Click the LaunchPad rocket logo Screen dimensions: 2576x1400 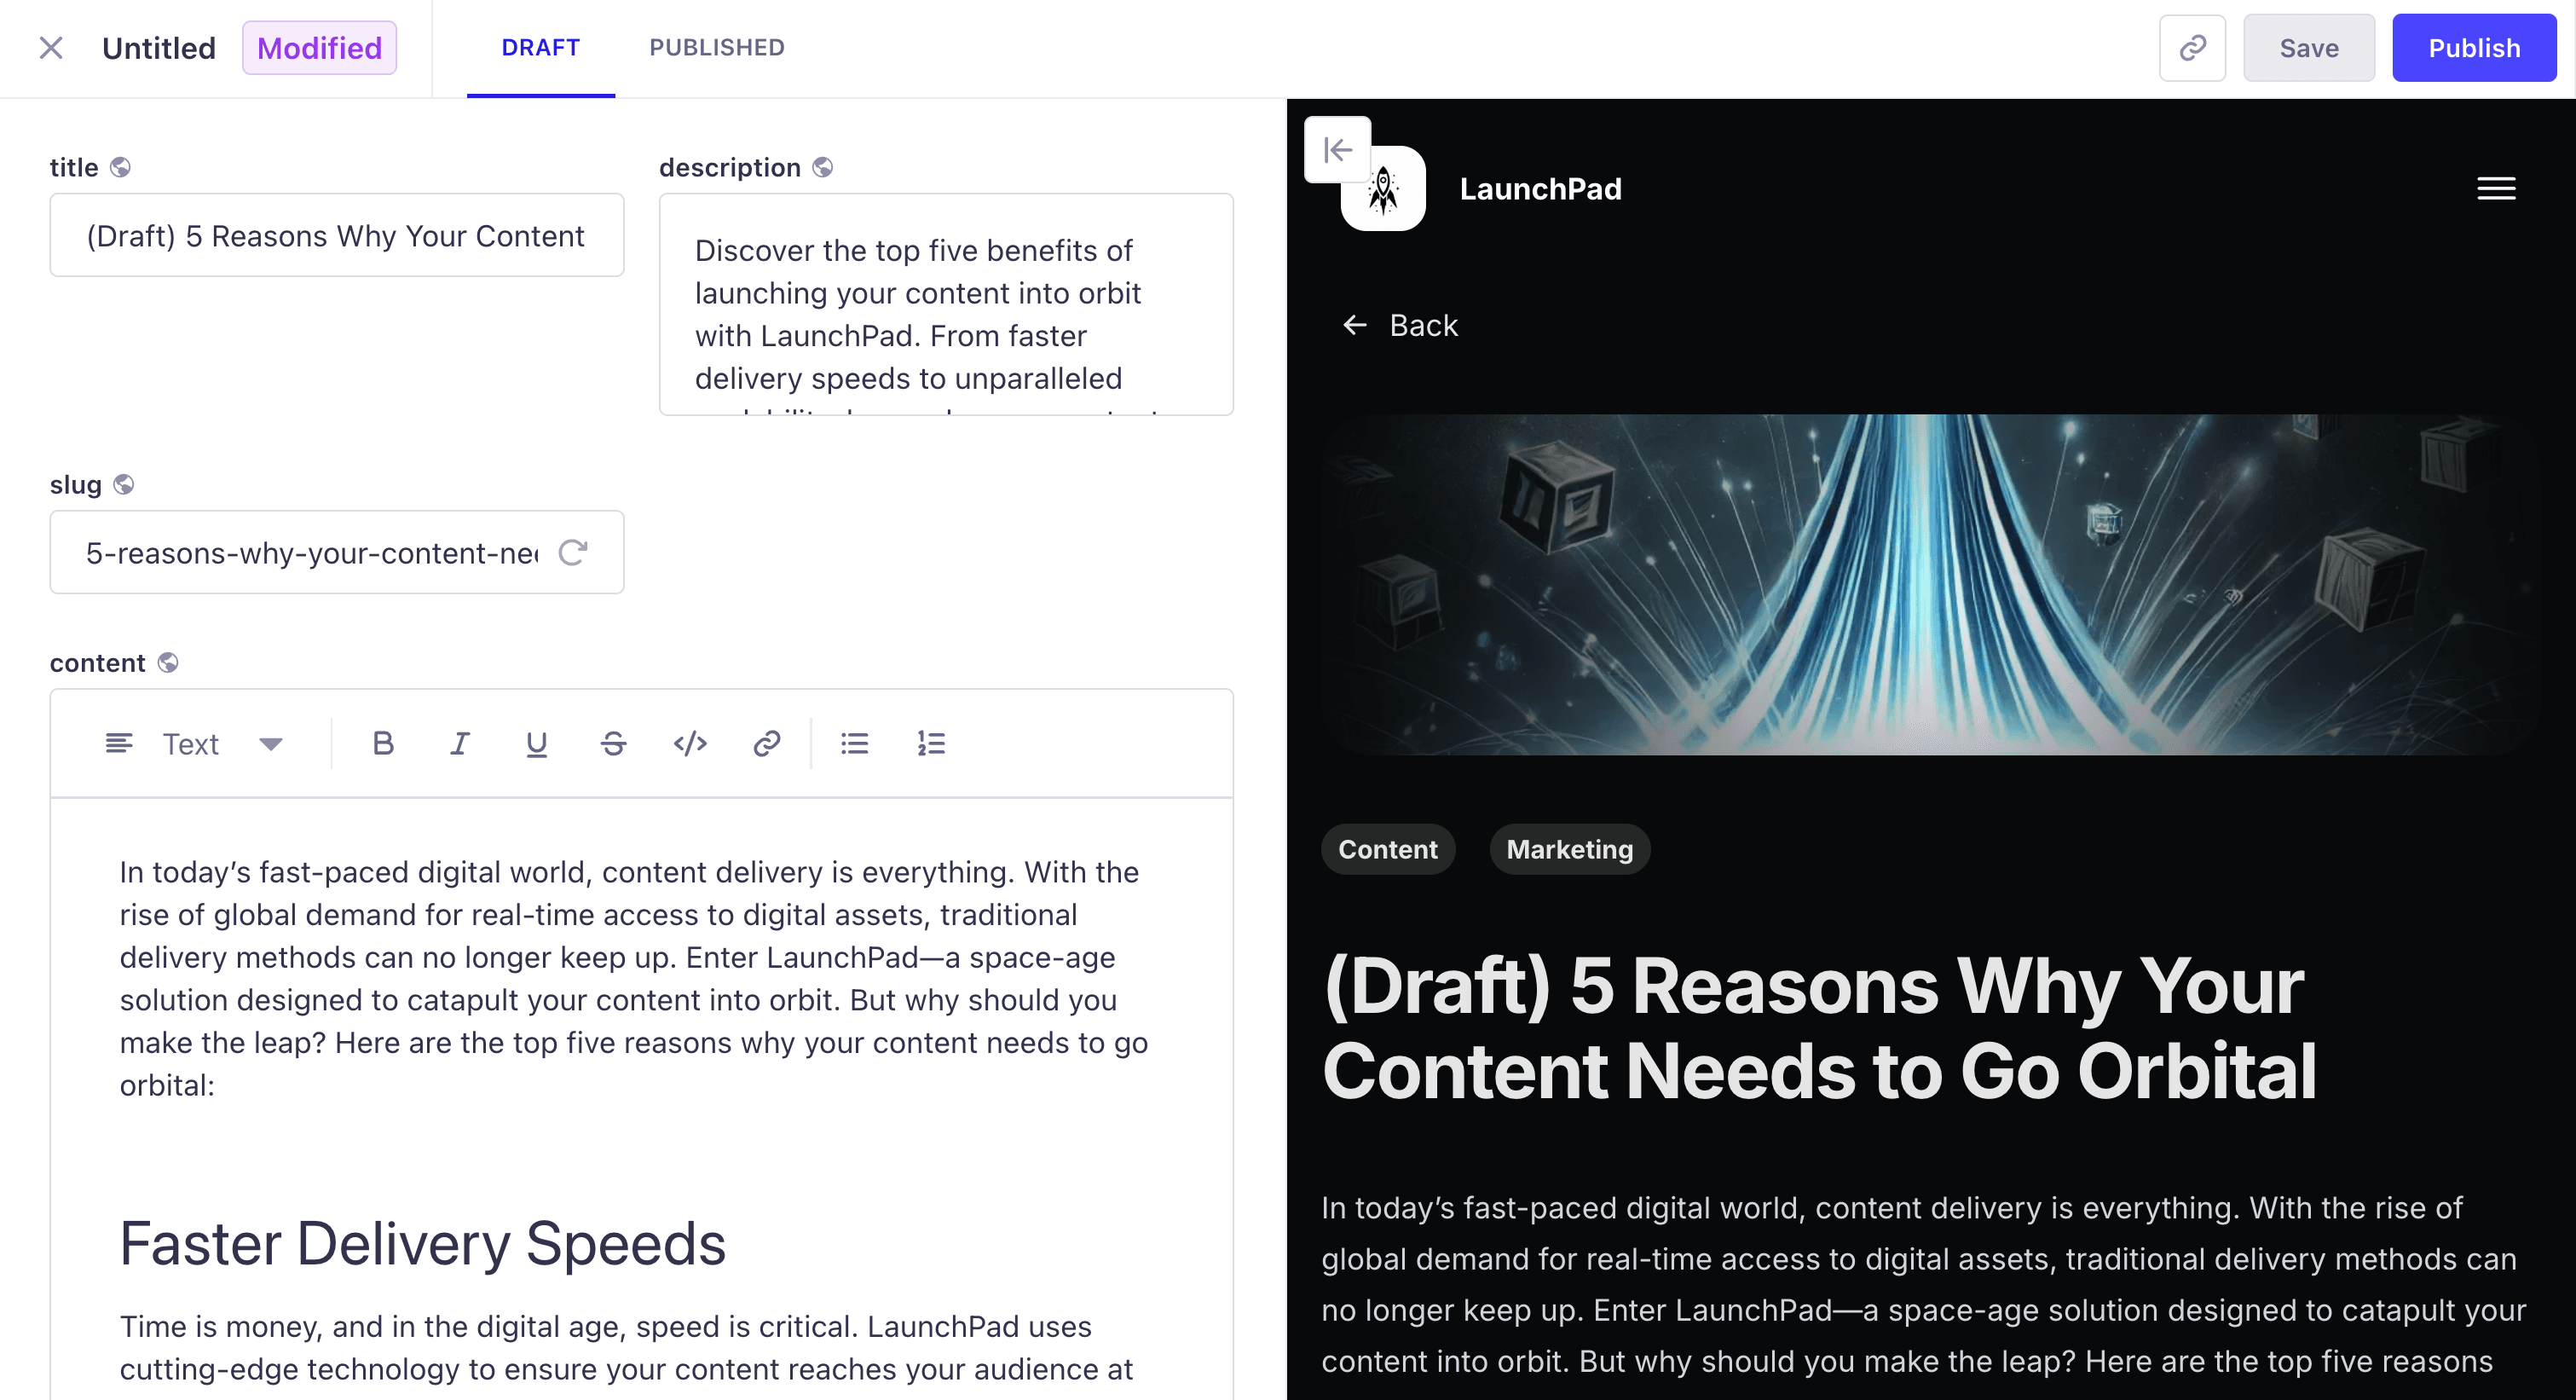pyautogui.click(x=1385, y=190)
